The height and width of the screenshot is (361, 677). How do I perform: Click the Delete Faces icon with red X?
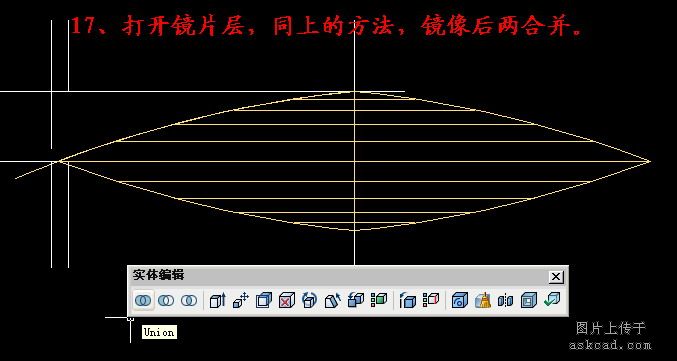287,300
